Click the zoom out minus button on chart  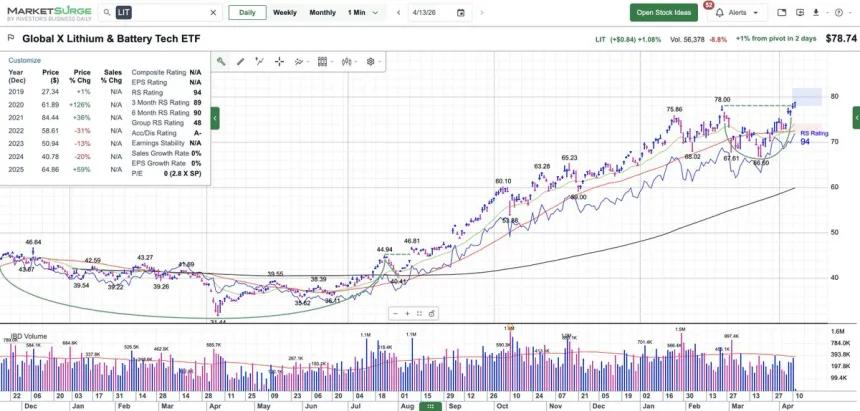(396, 313)
